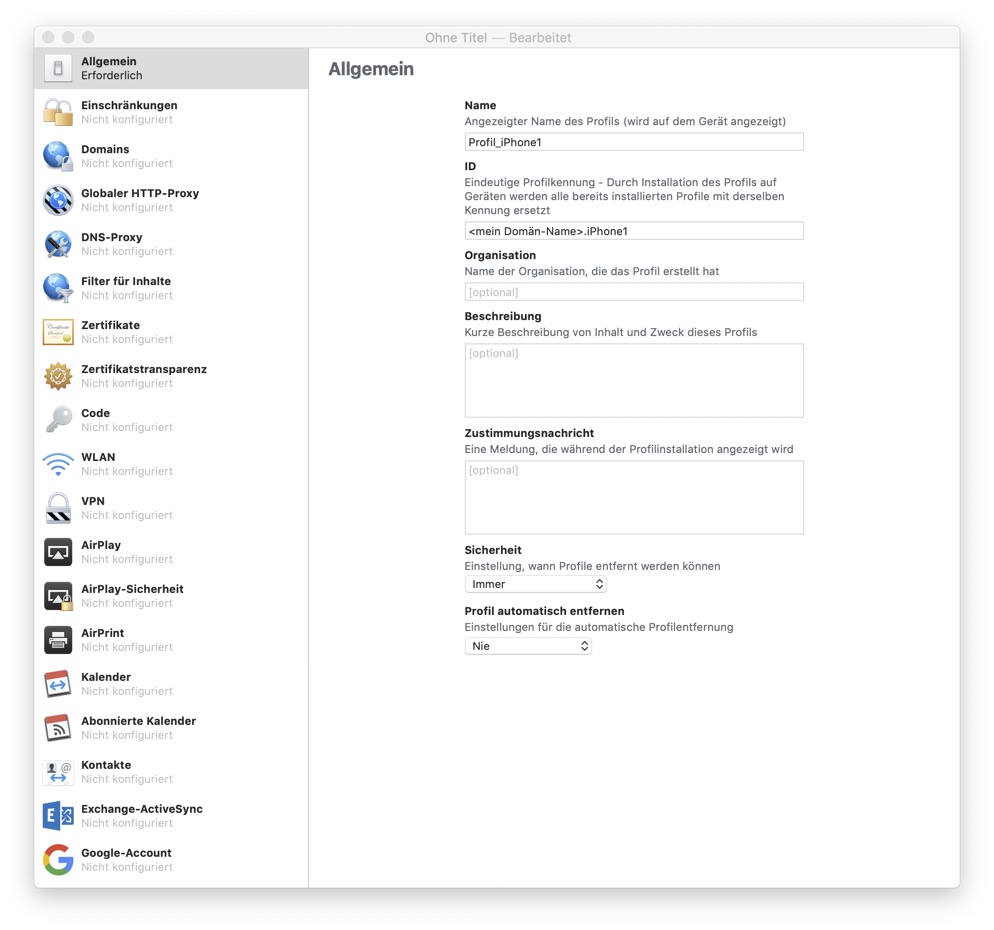
Task: Click the Globaler HTTP-Proxy icon
Action: click(x=57, y=200)
